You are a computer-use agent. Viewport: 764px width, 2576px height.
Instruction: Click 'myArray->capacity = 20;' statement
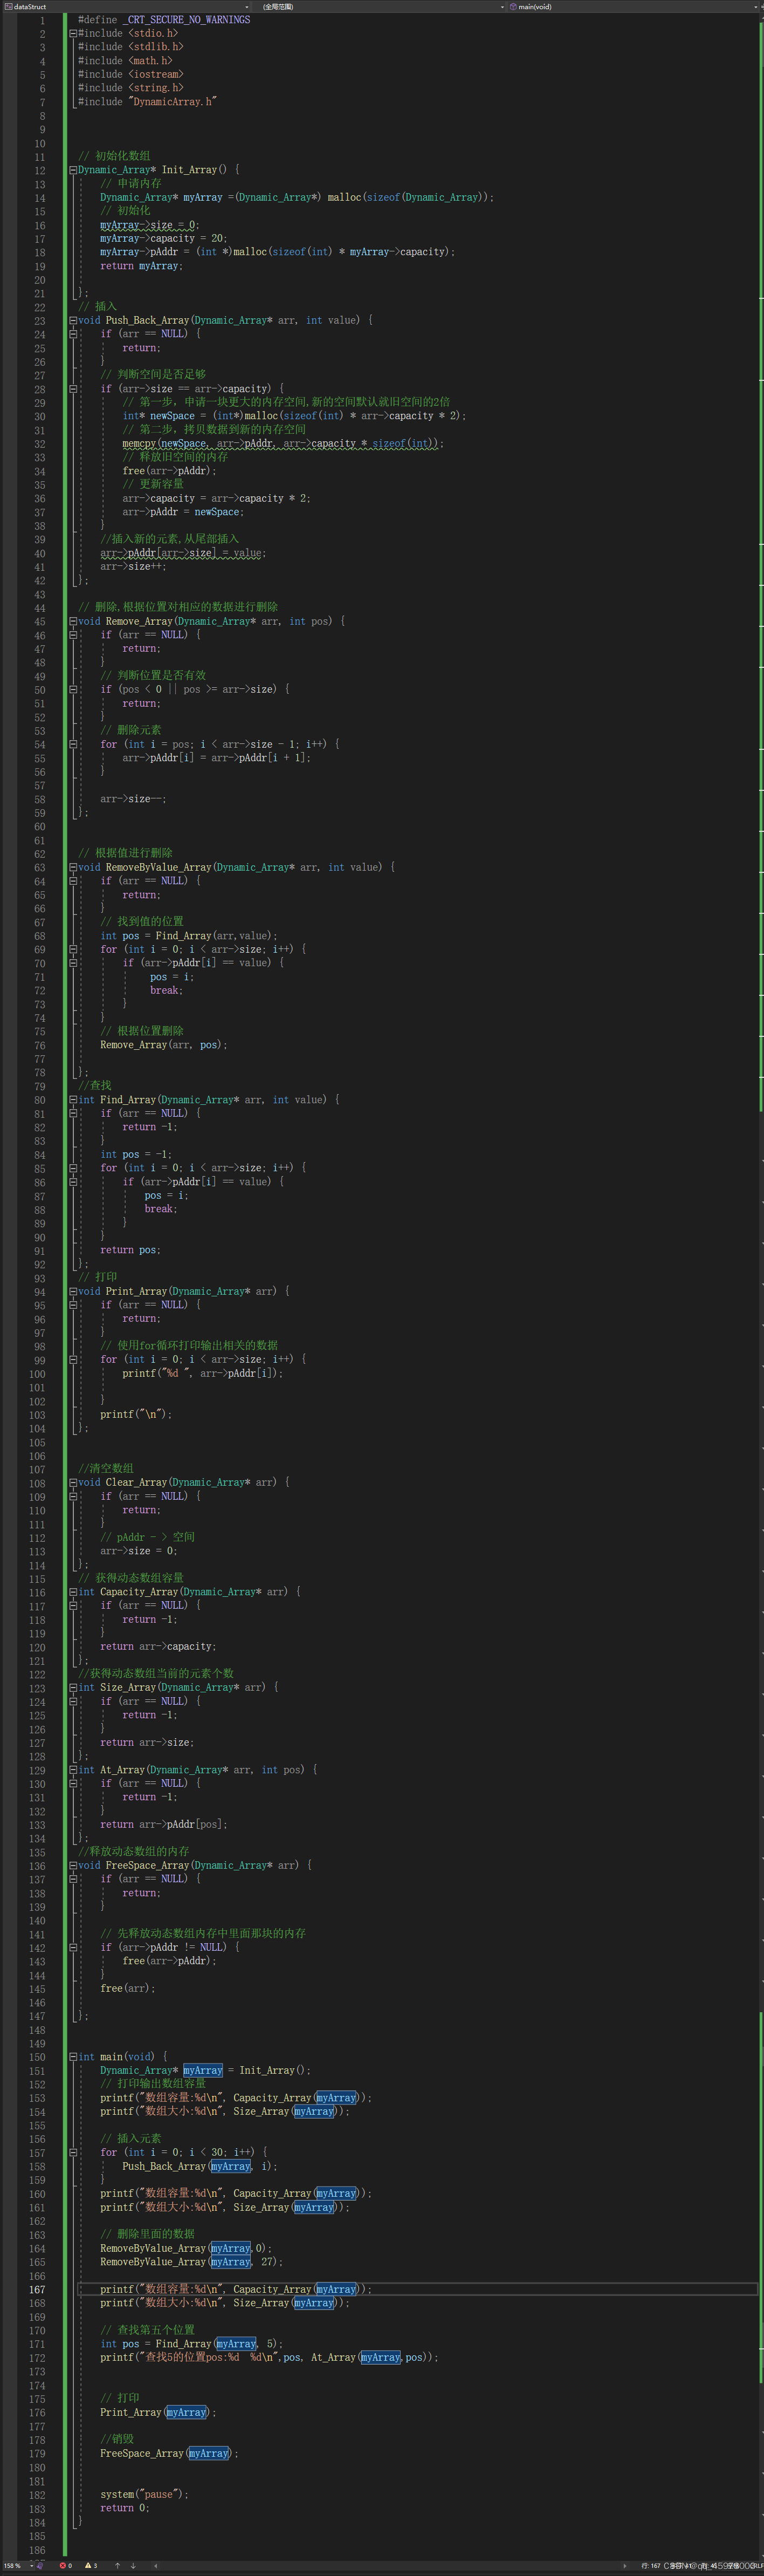pyautogui.click(x=164, y=238)
